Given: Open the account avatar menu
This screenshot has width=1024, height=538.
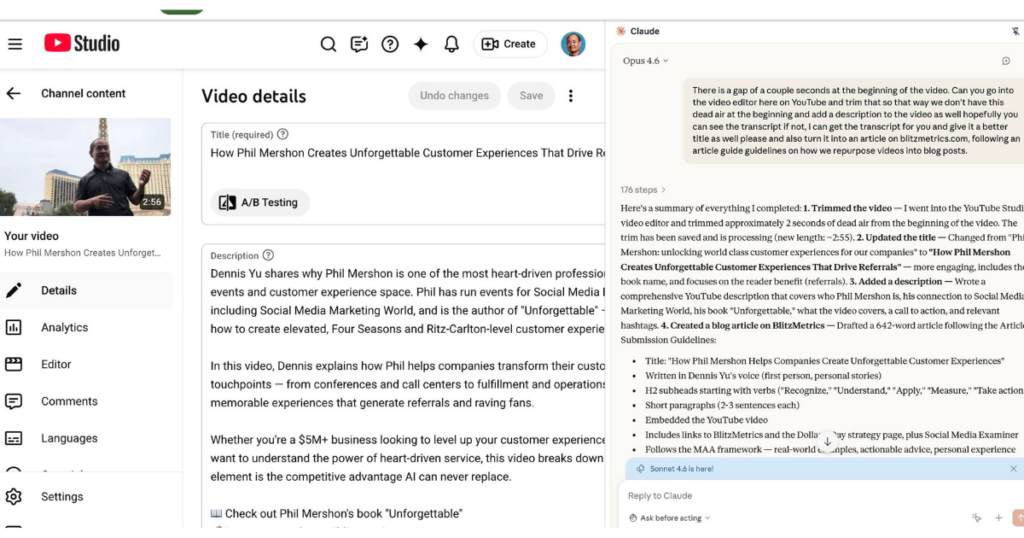Looking at the screenshot, I should 573,44.
